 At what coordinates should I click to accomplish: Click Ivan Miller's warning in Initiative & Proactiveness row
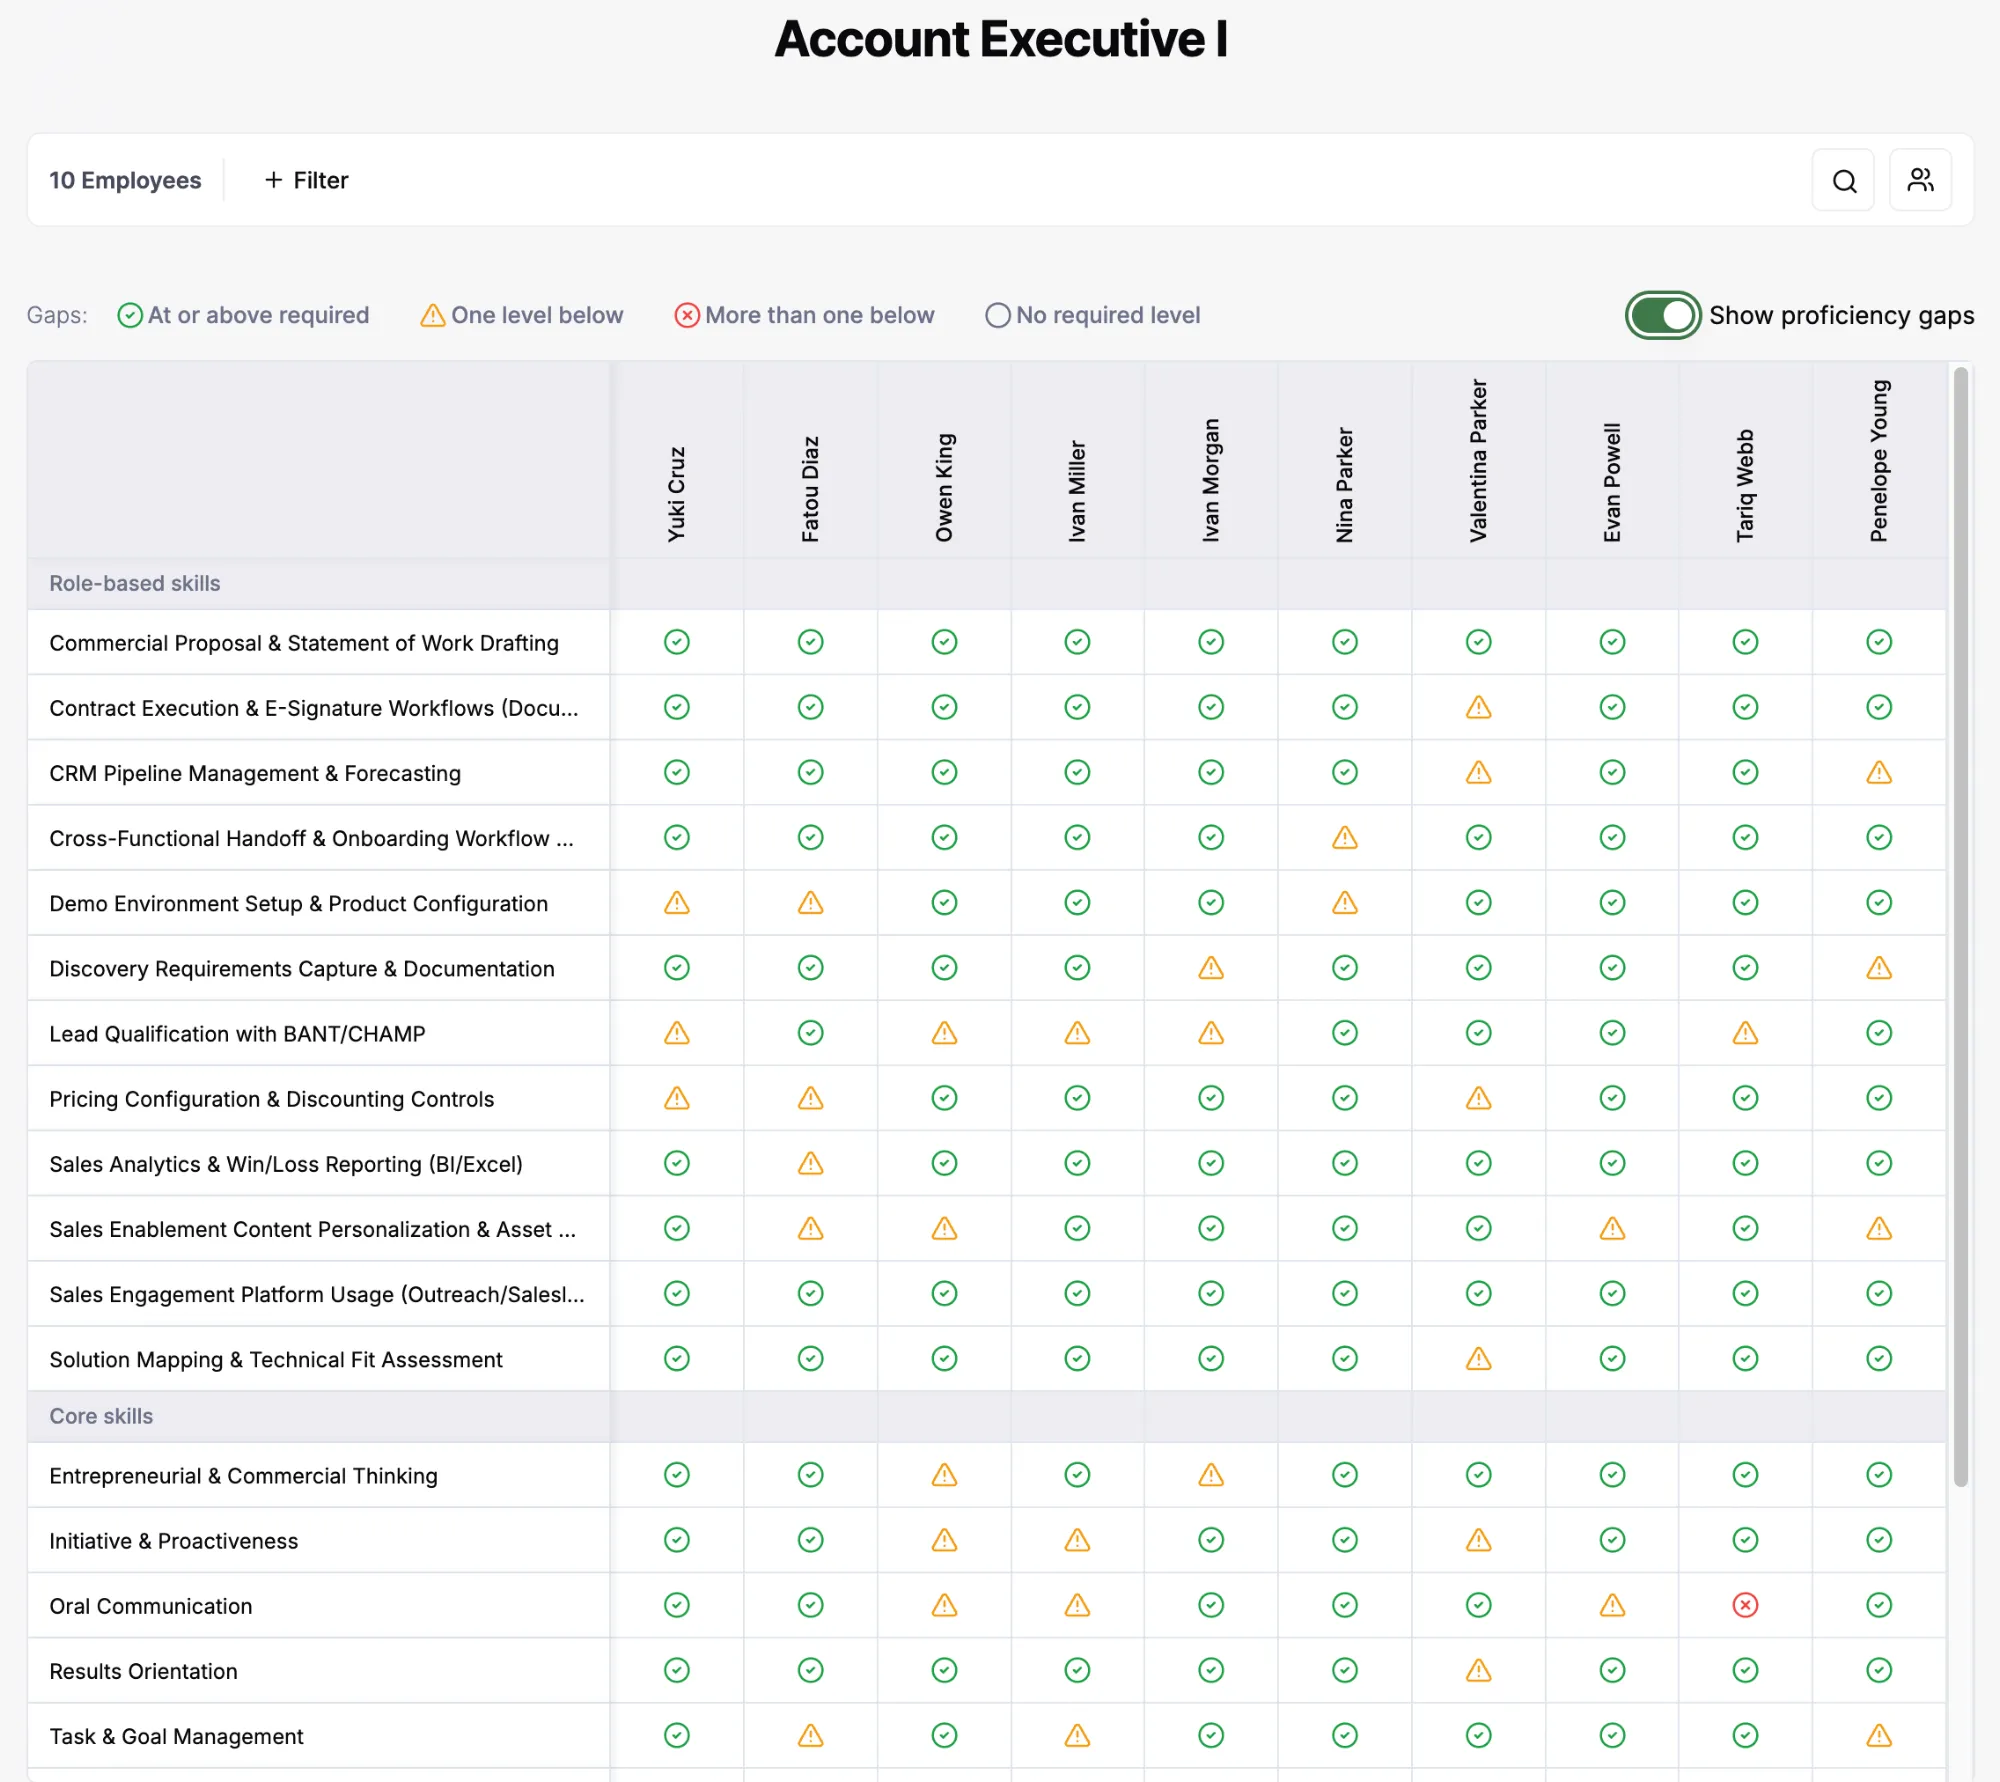[1077, 1540]
